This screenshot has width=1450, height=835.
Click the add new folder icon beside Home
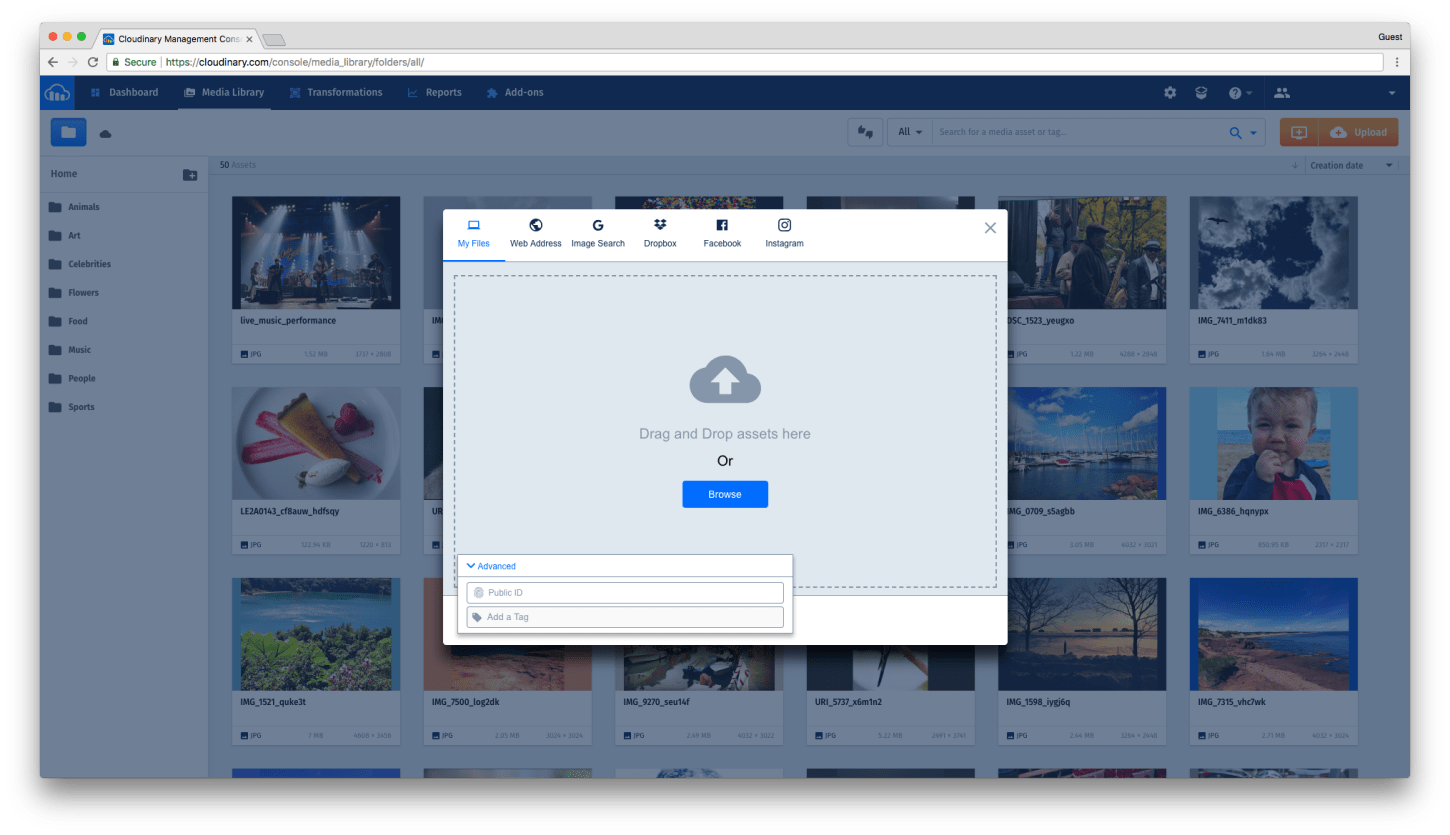tap(190, 175)
